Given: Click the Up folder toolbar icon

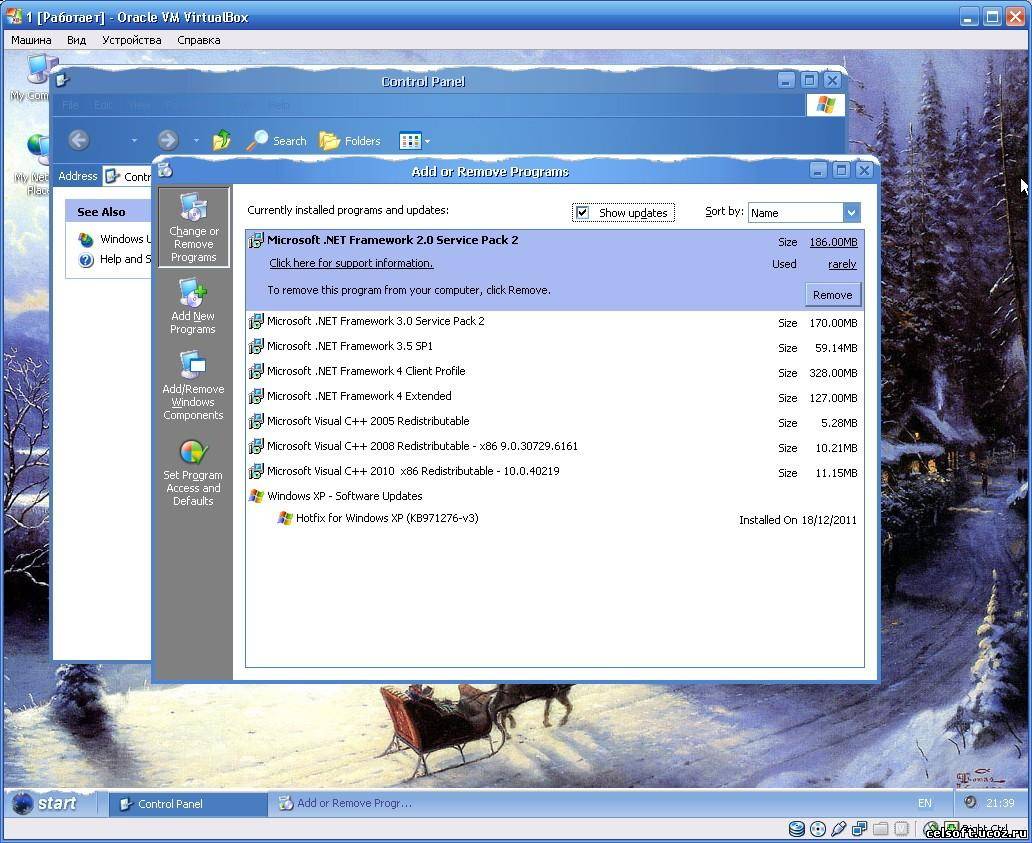Looking at the screenshot, I should pos(222,141).
